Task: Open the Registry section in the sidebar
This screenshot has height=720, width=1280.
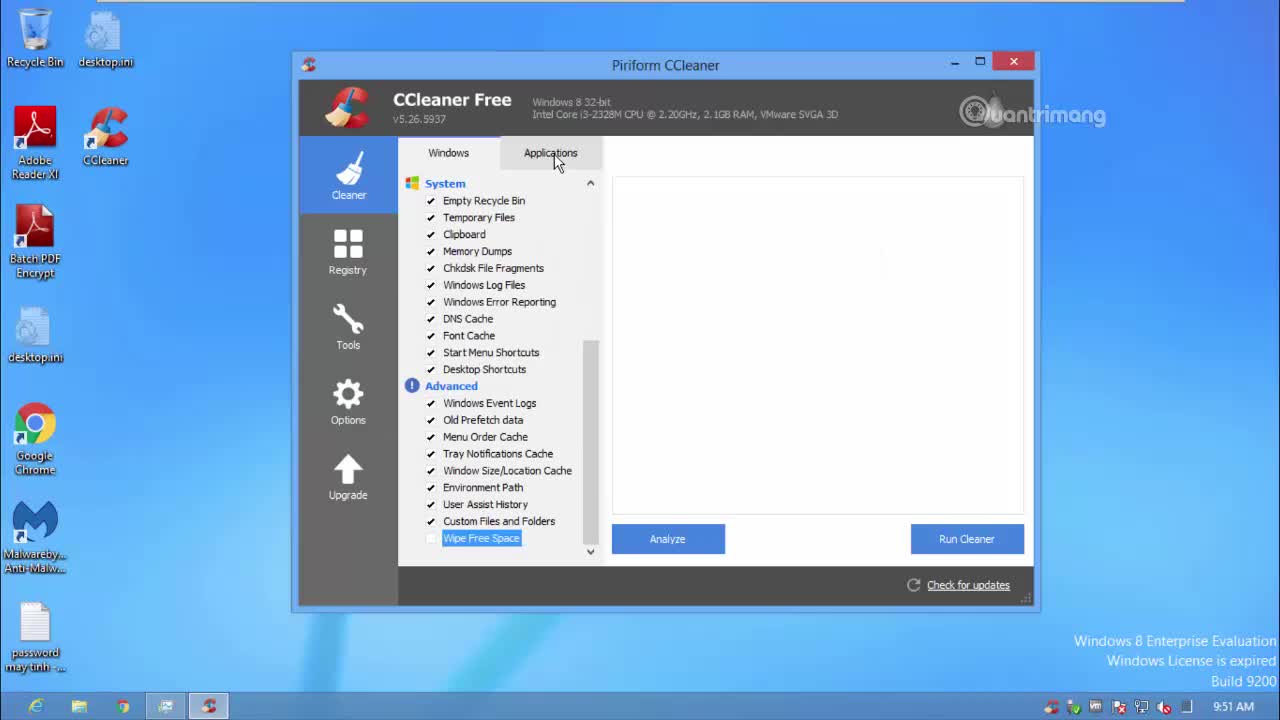Action: (348, 251)
